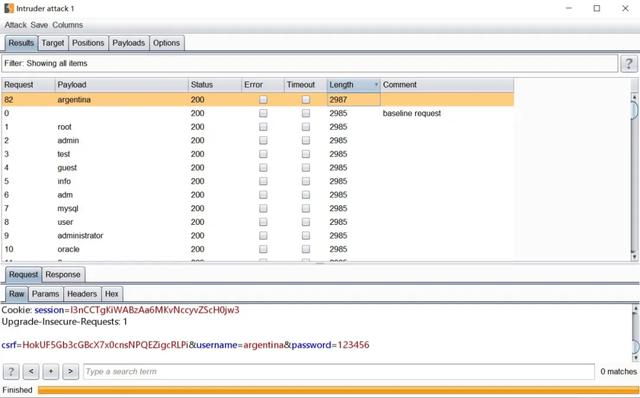The image size is (640, 398).
Task: Open the filter help question mark button
Action: 629,63
